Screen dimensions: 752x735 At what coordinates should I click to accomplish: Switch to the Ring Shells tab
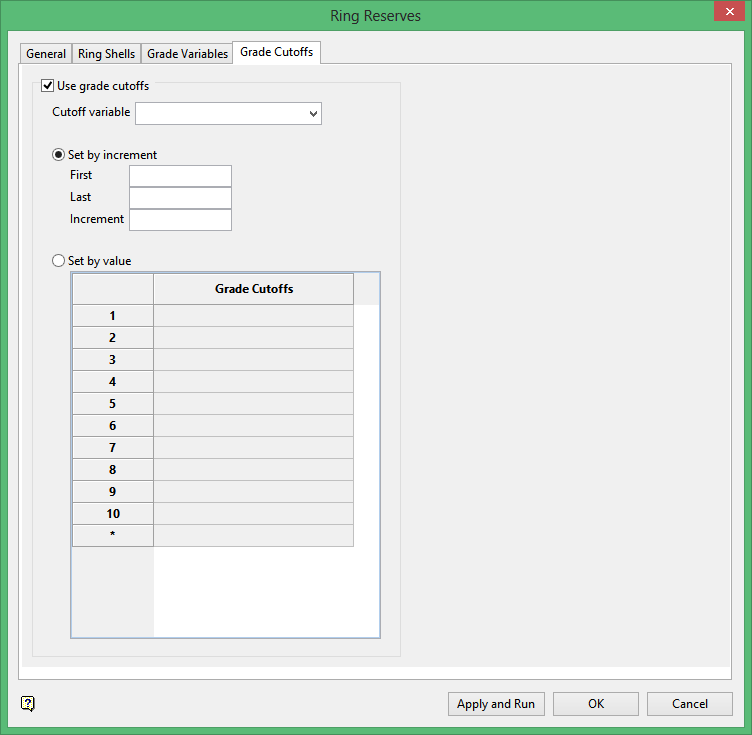[106, 54]
